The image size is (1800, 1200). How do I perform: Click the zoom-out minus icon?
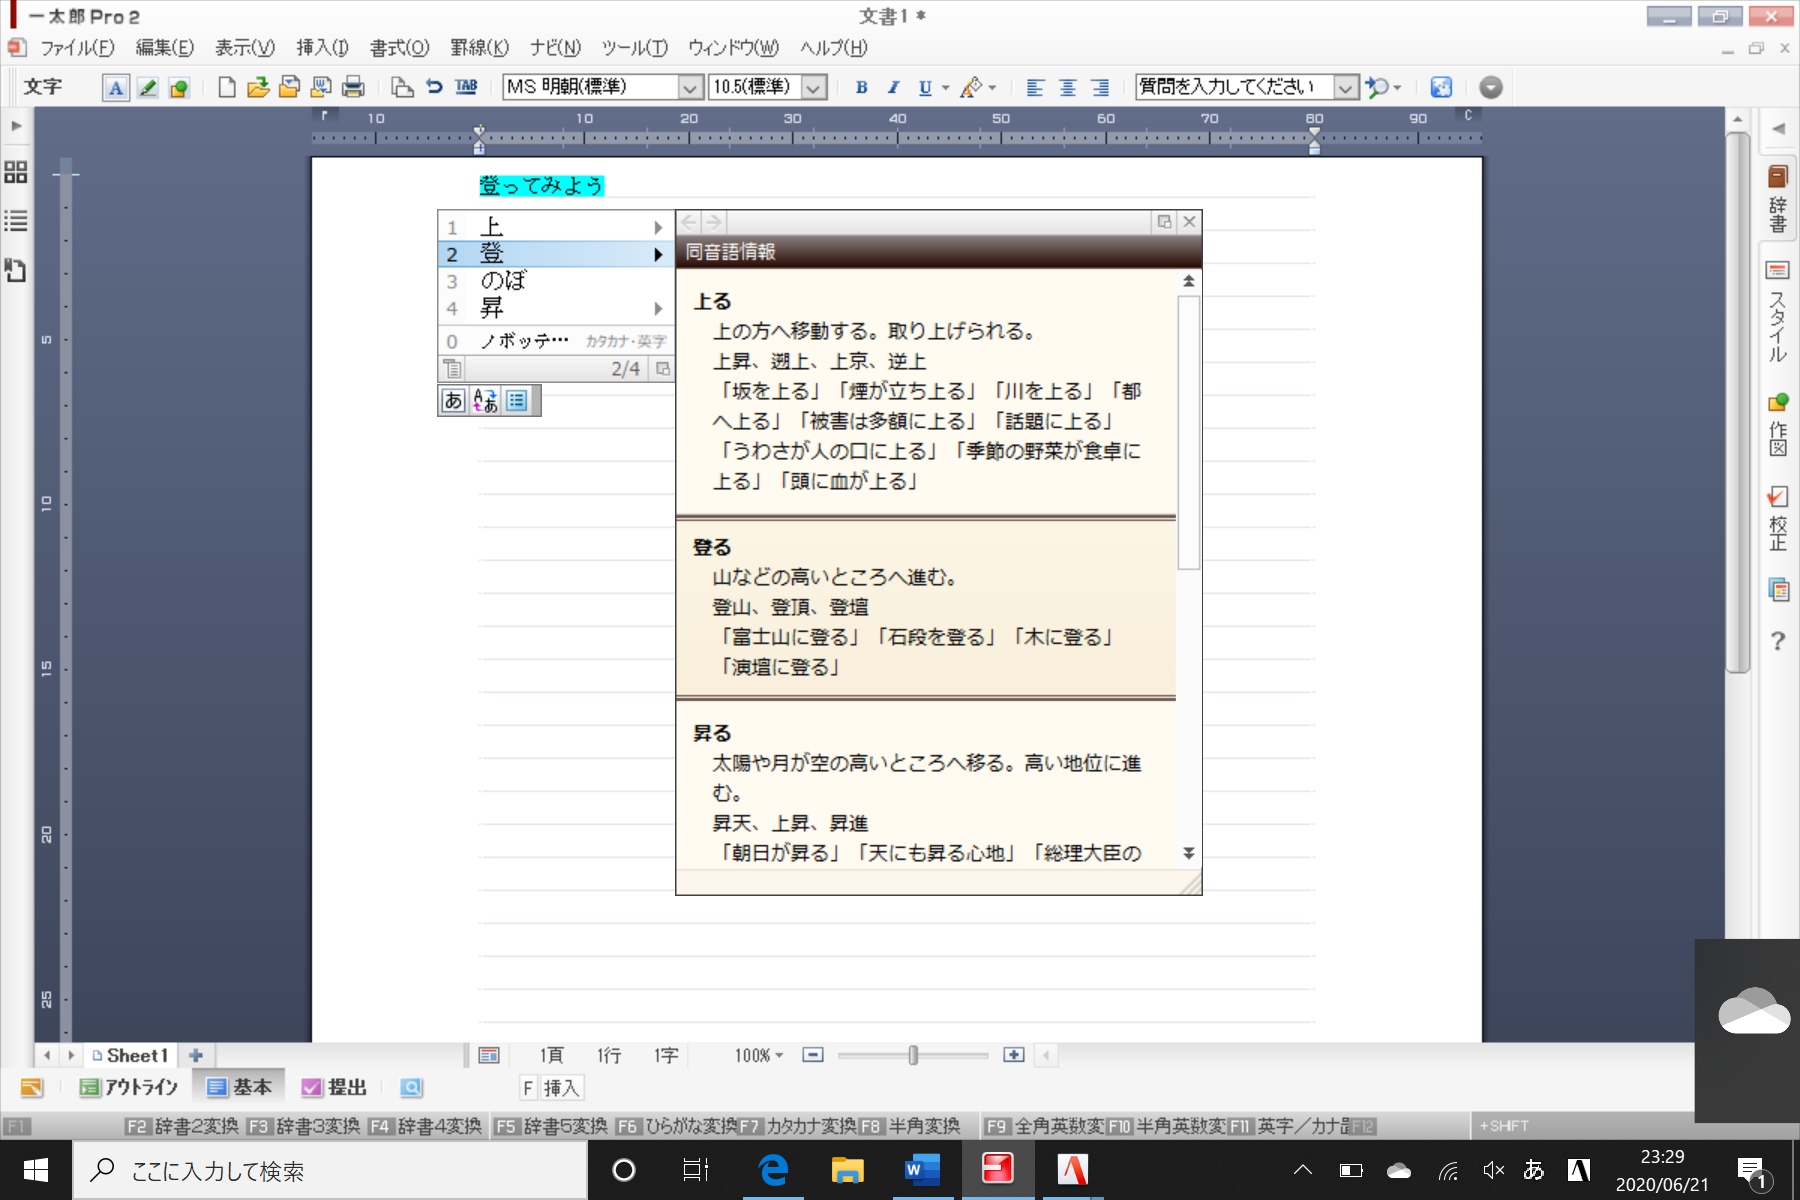813,1055
